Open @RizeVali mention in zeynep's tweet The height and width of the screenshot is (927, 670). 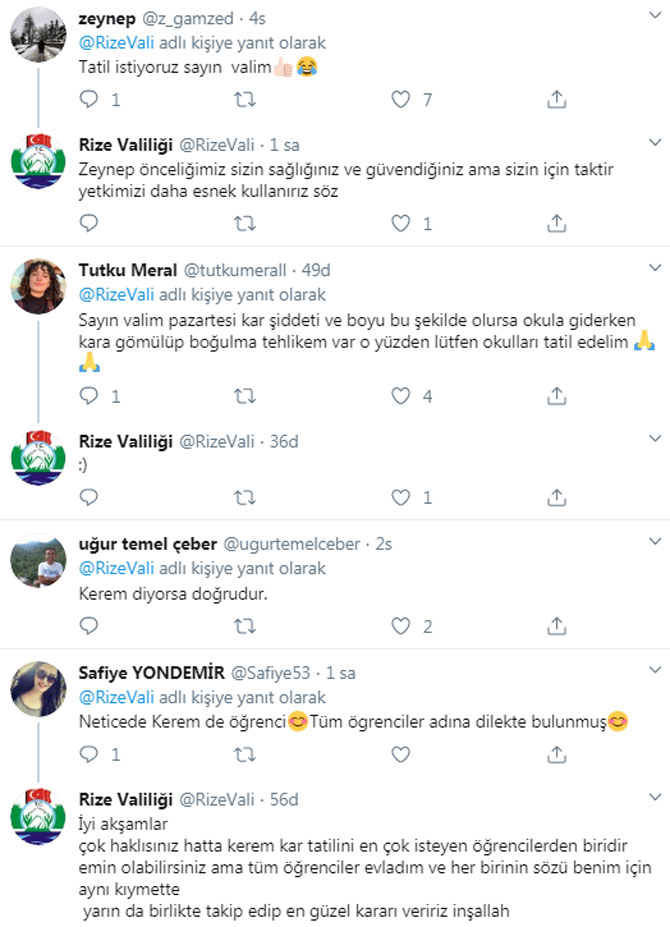click(x=113, y=44)
